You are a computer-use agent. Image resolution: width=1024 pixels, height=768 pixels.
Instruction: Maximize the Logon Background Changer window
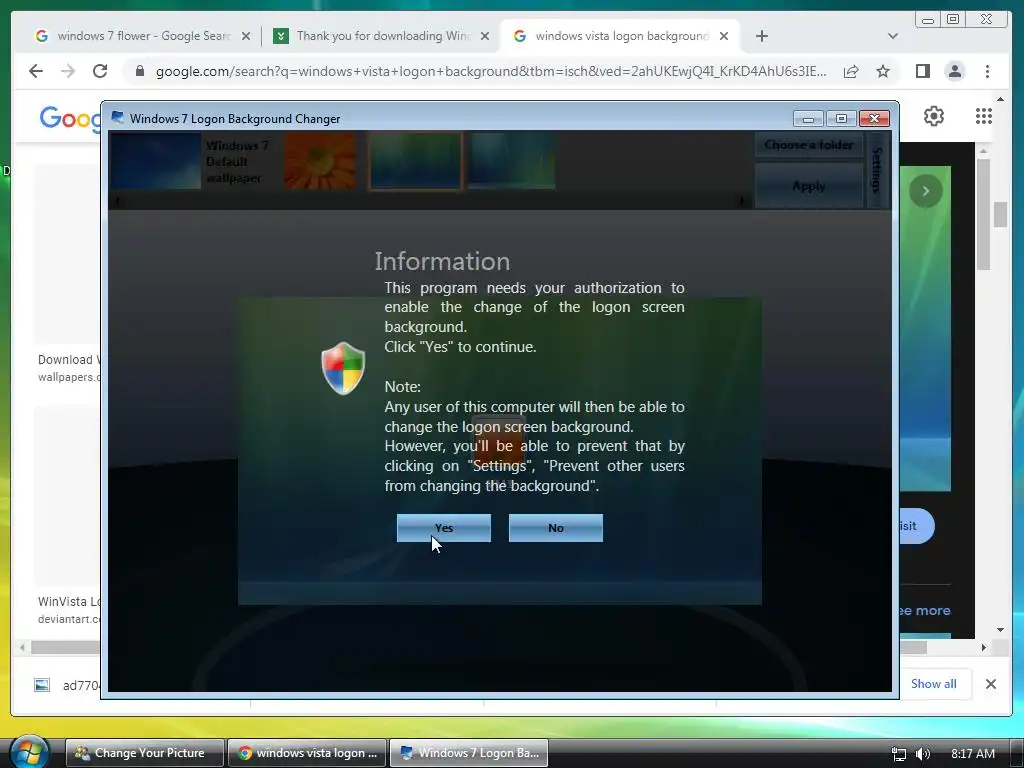click(841, 118)
